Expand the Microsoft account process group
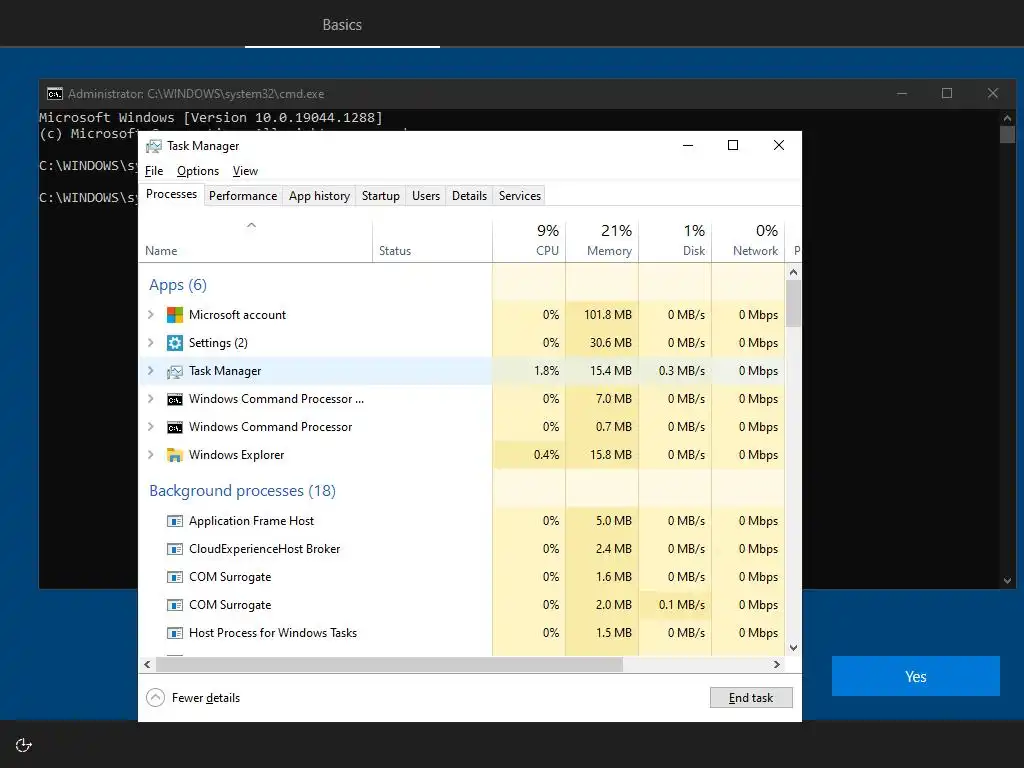Viewport: 1024px width, 768px height. pos(151,315)
